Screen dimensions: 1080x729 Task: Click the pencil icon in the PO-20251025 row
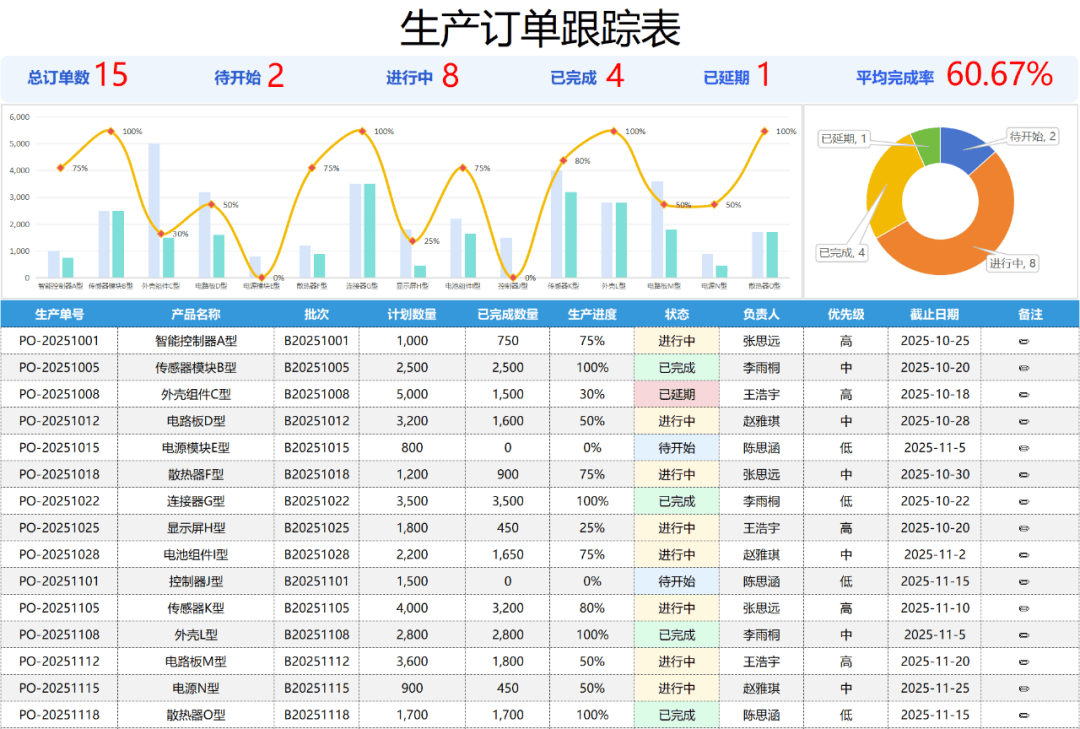click(1023, 528)
